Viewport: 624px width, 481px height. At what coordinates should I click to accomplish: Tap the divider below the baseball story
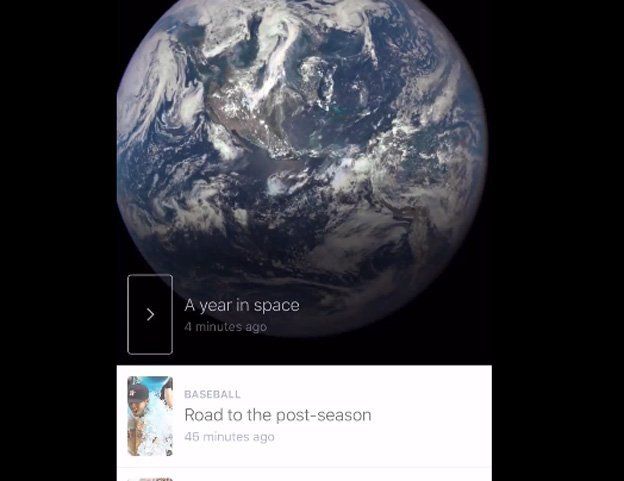click(304, 467)
